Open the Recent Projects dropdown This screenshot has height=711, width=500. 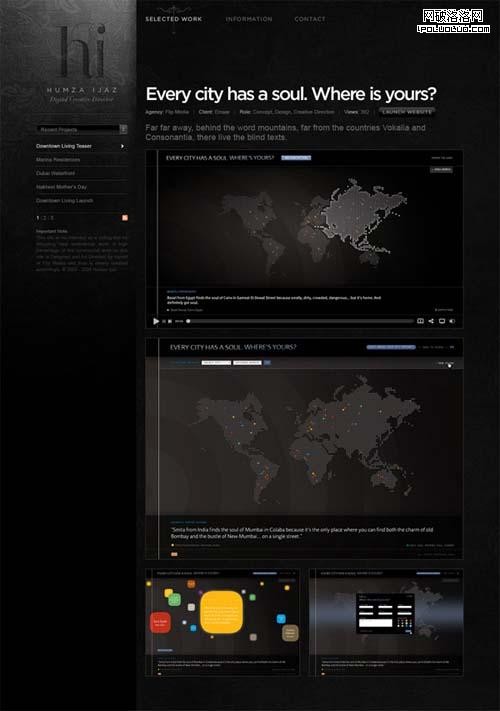click(82, 129)
